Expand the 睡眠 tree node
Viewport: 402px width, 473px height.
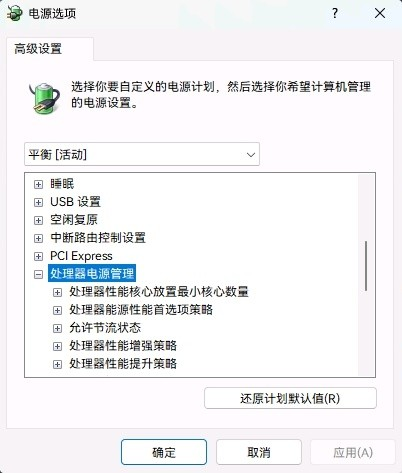tap(38, 184)
